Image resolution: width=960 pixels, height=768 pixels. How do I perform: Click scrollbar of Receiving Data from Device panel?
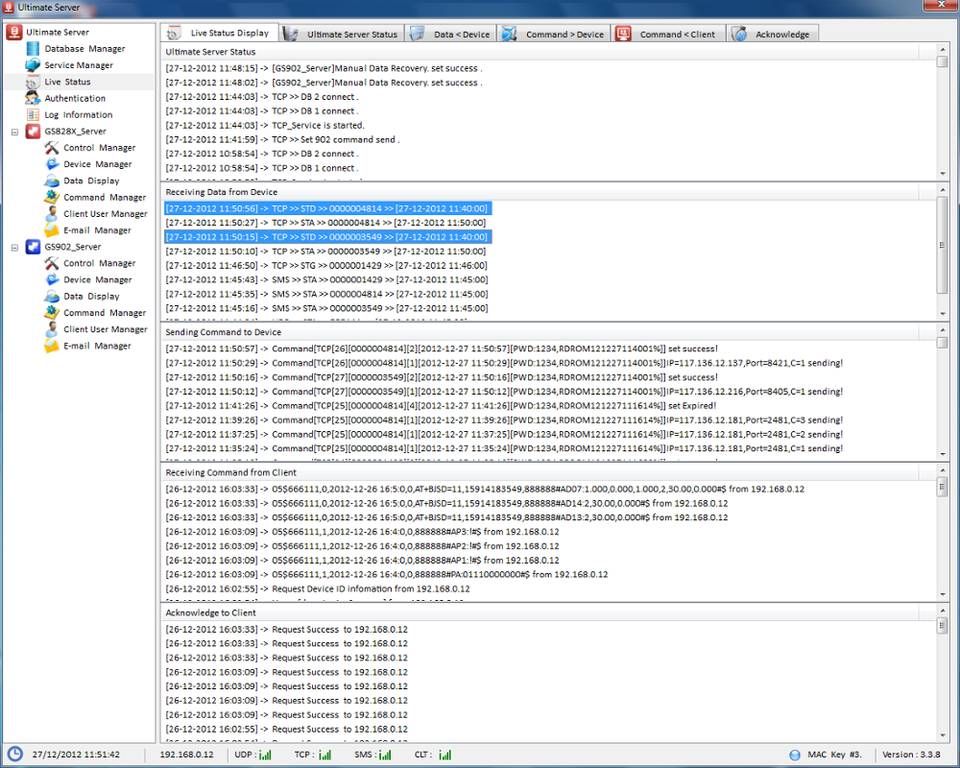(942, 250)
